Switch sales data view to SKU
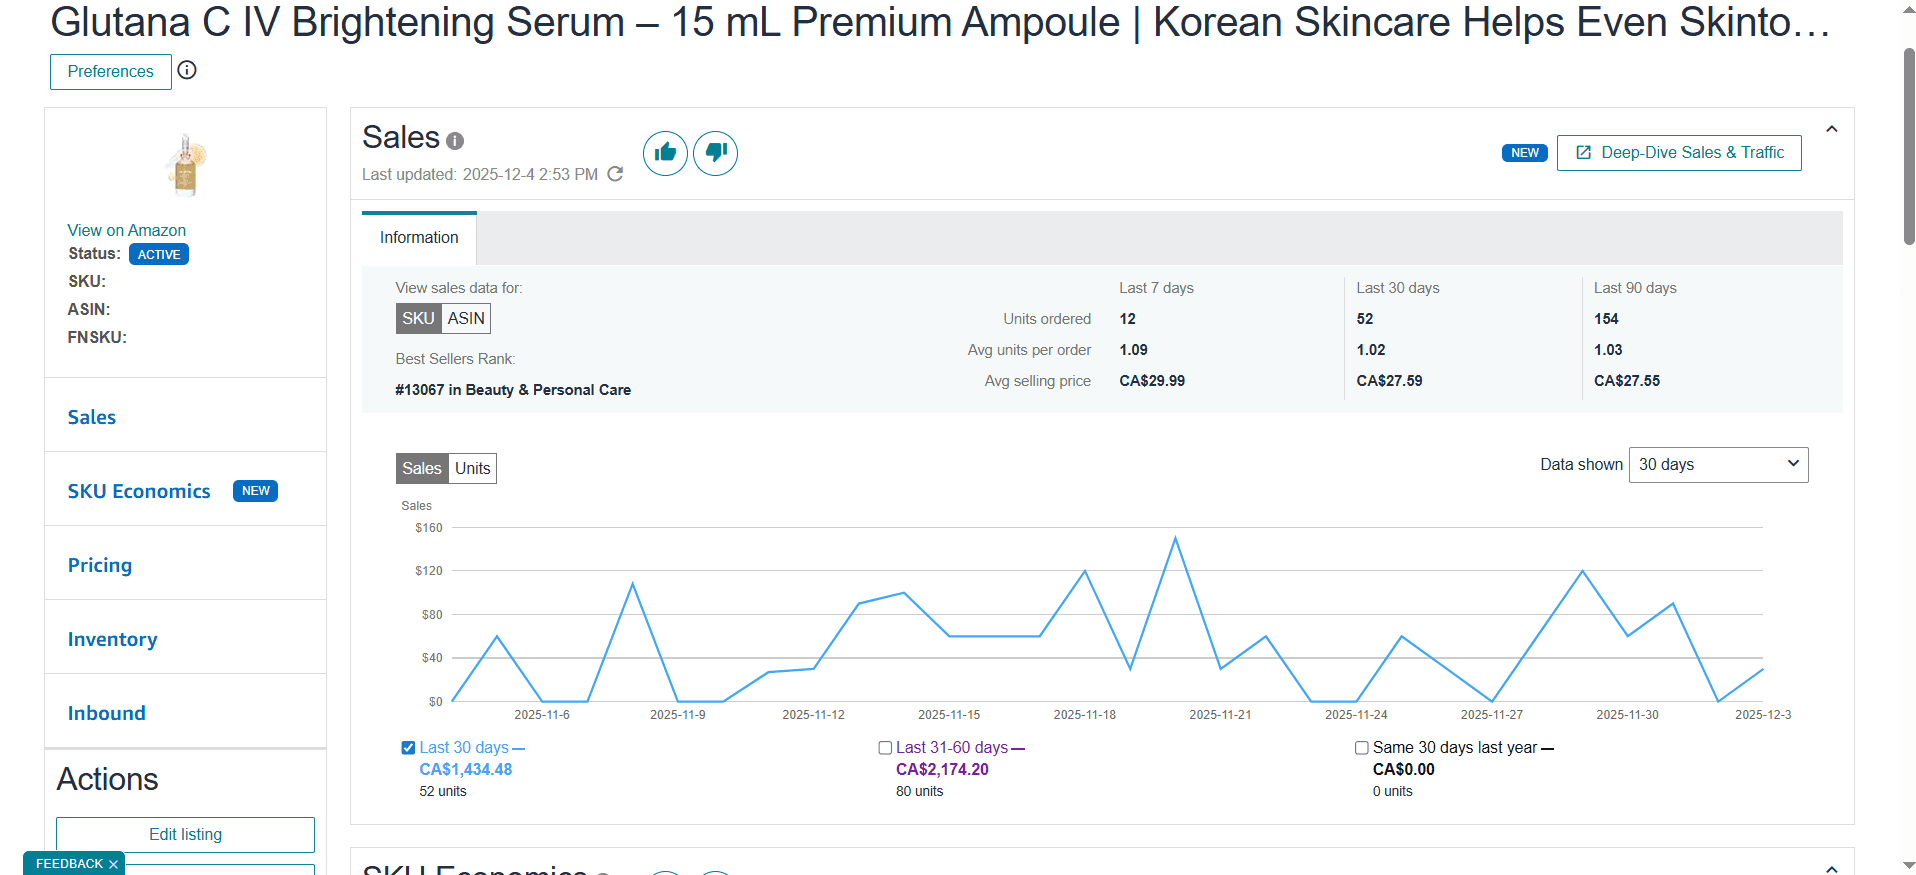This screenshot has width=1916, height=875. pyautogui.click(x=418, y=318)
